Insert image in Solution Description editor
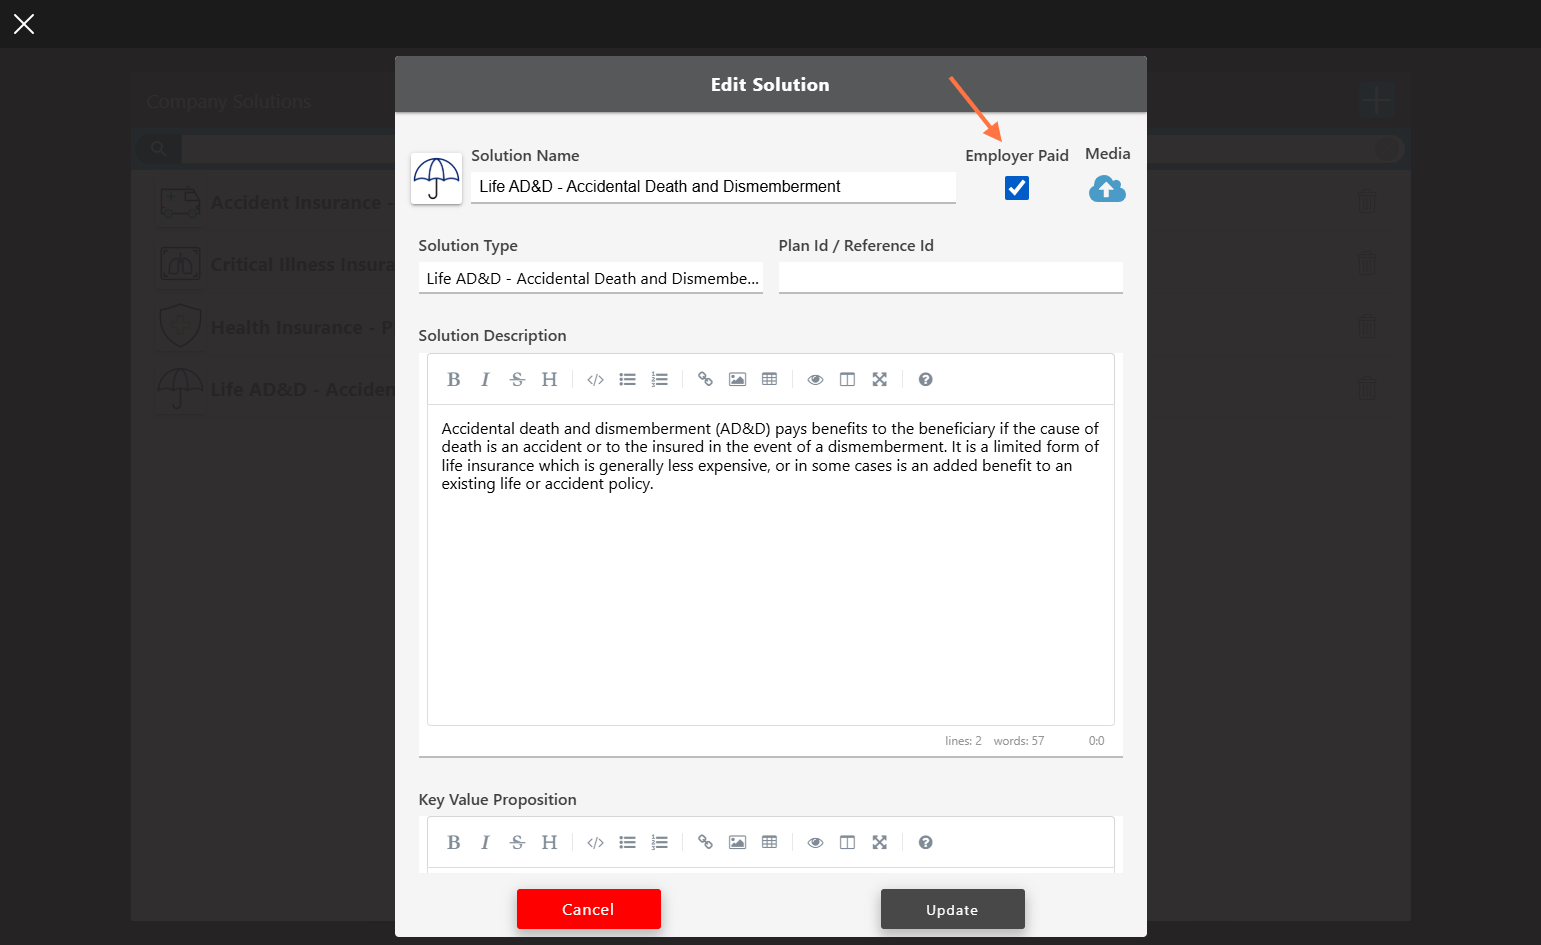 (x=737, y=379)
